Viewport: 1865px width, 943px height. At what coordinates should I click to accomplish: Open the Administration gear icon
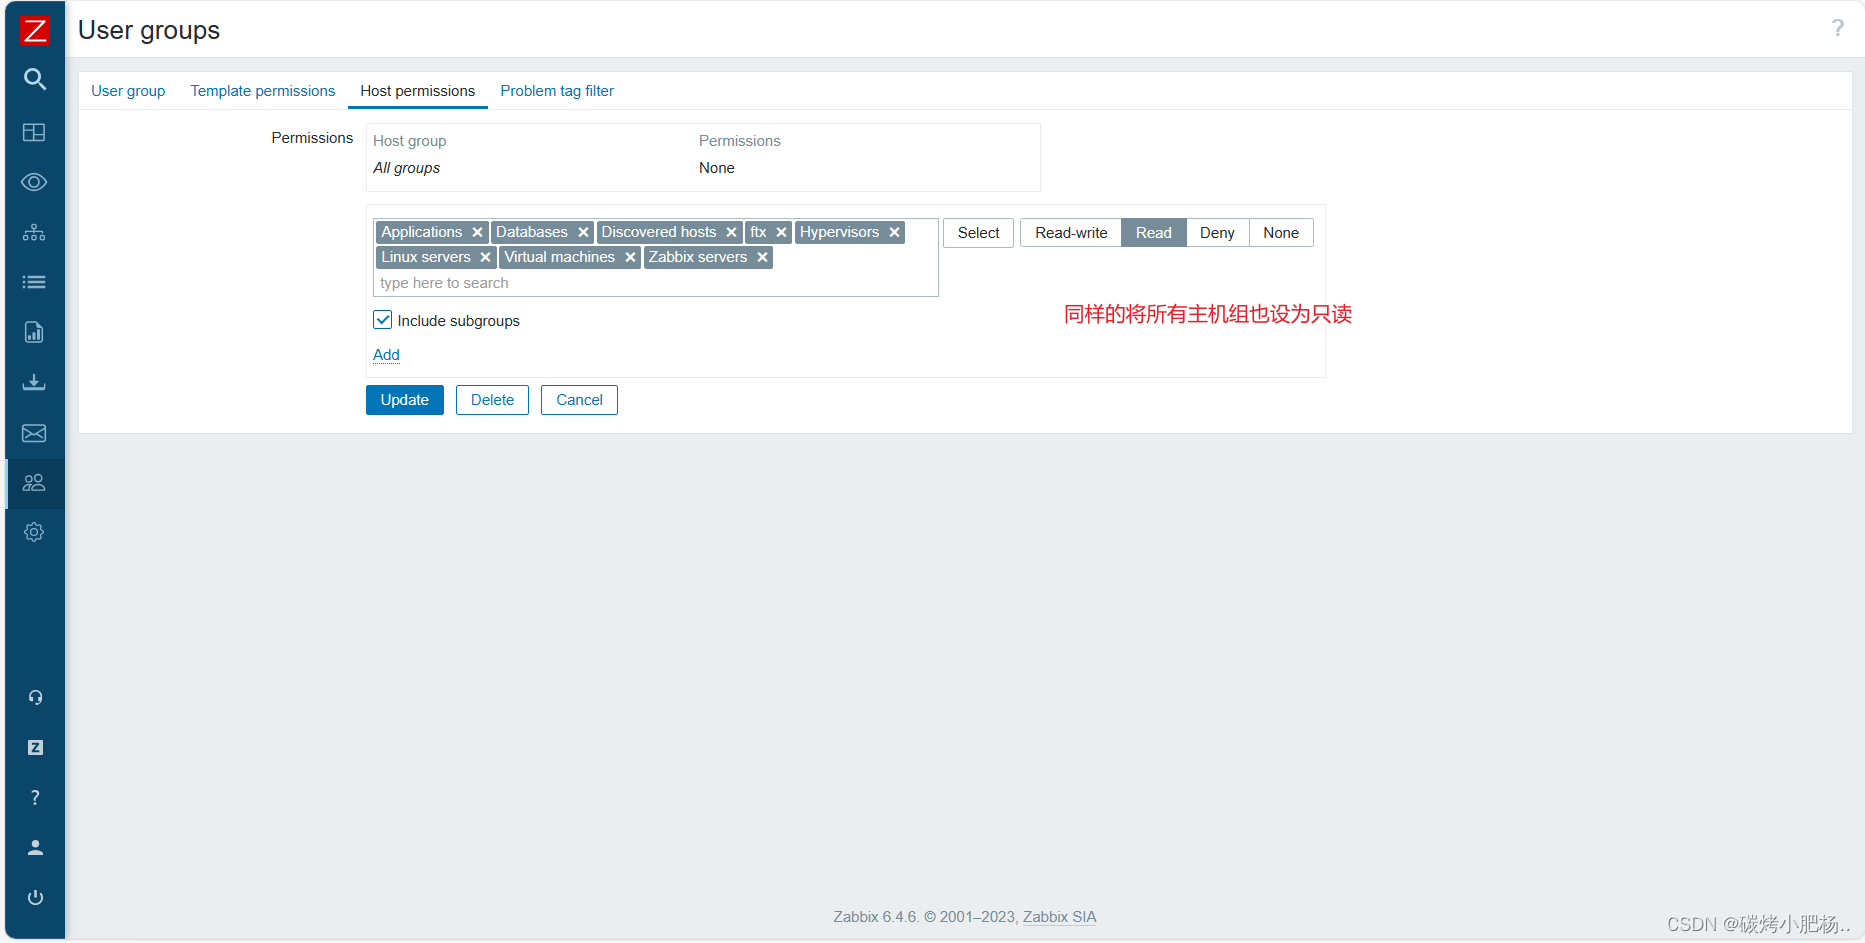pyautogui.click(x=35, y=532)
